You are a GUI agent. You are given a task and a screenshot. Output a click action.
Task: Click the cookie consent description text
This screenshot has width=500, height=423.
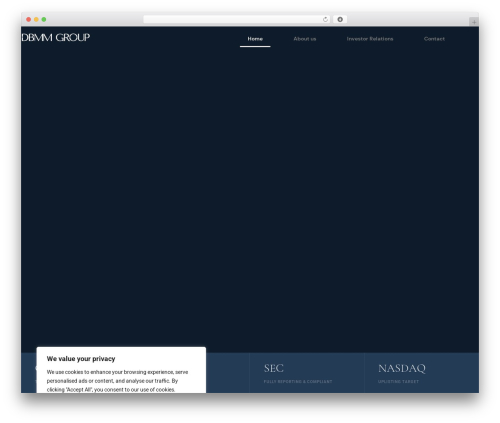click(x=117, y=381)
